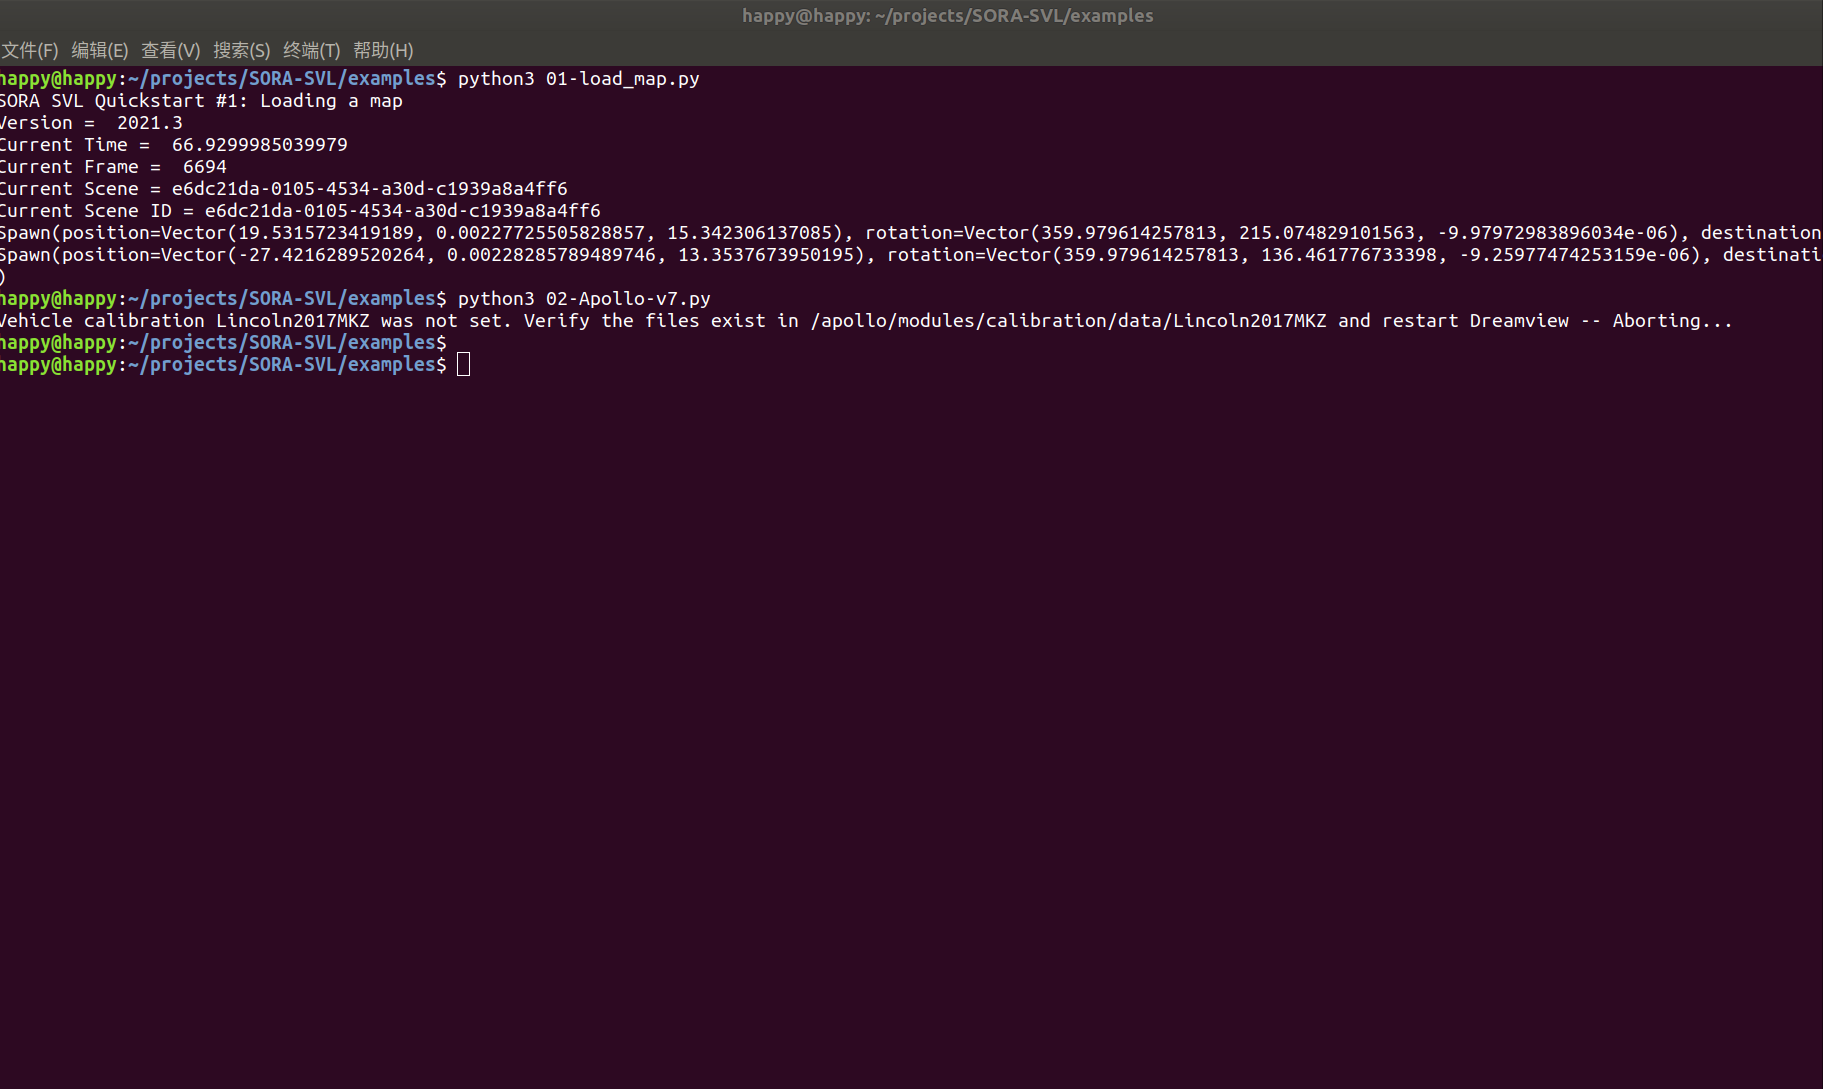This screenshot has width=1823, height=1089.
Task: Open the 文件(F) menu
Action: [30, 50]
